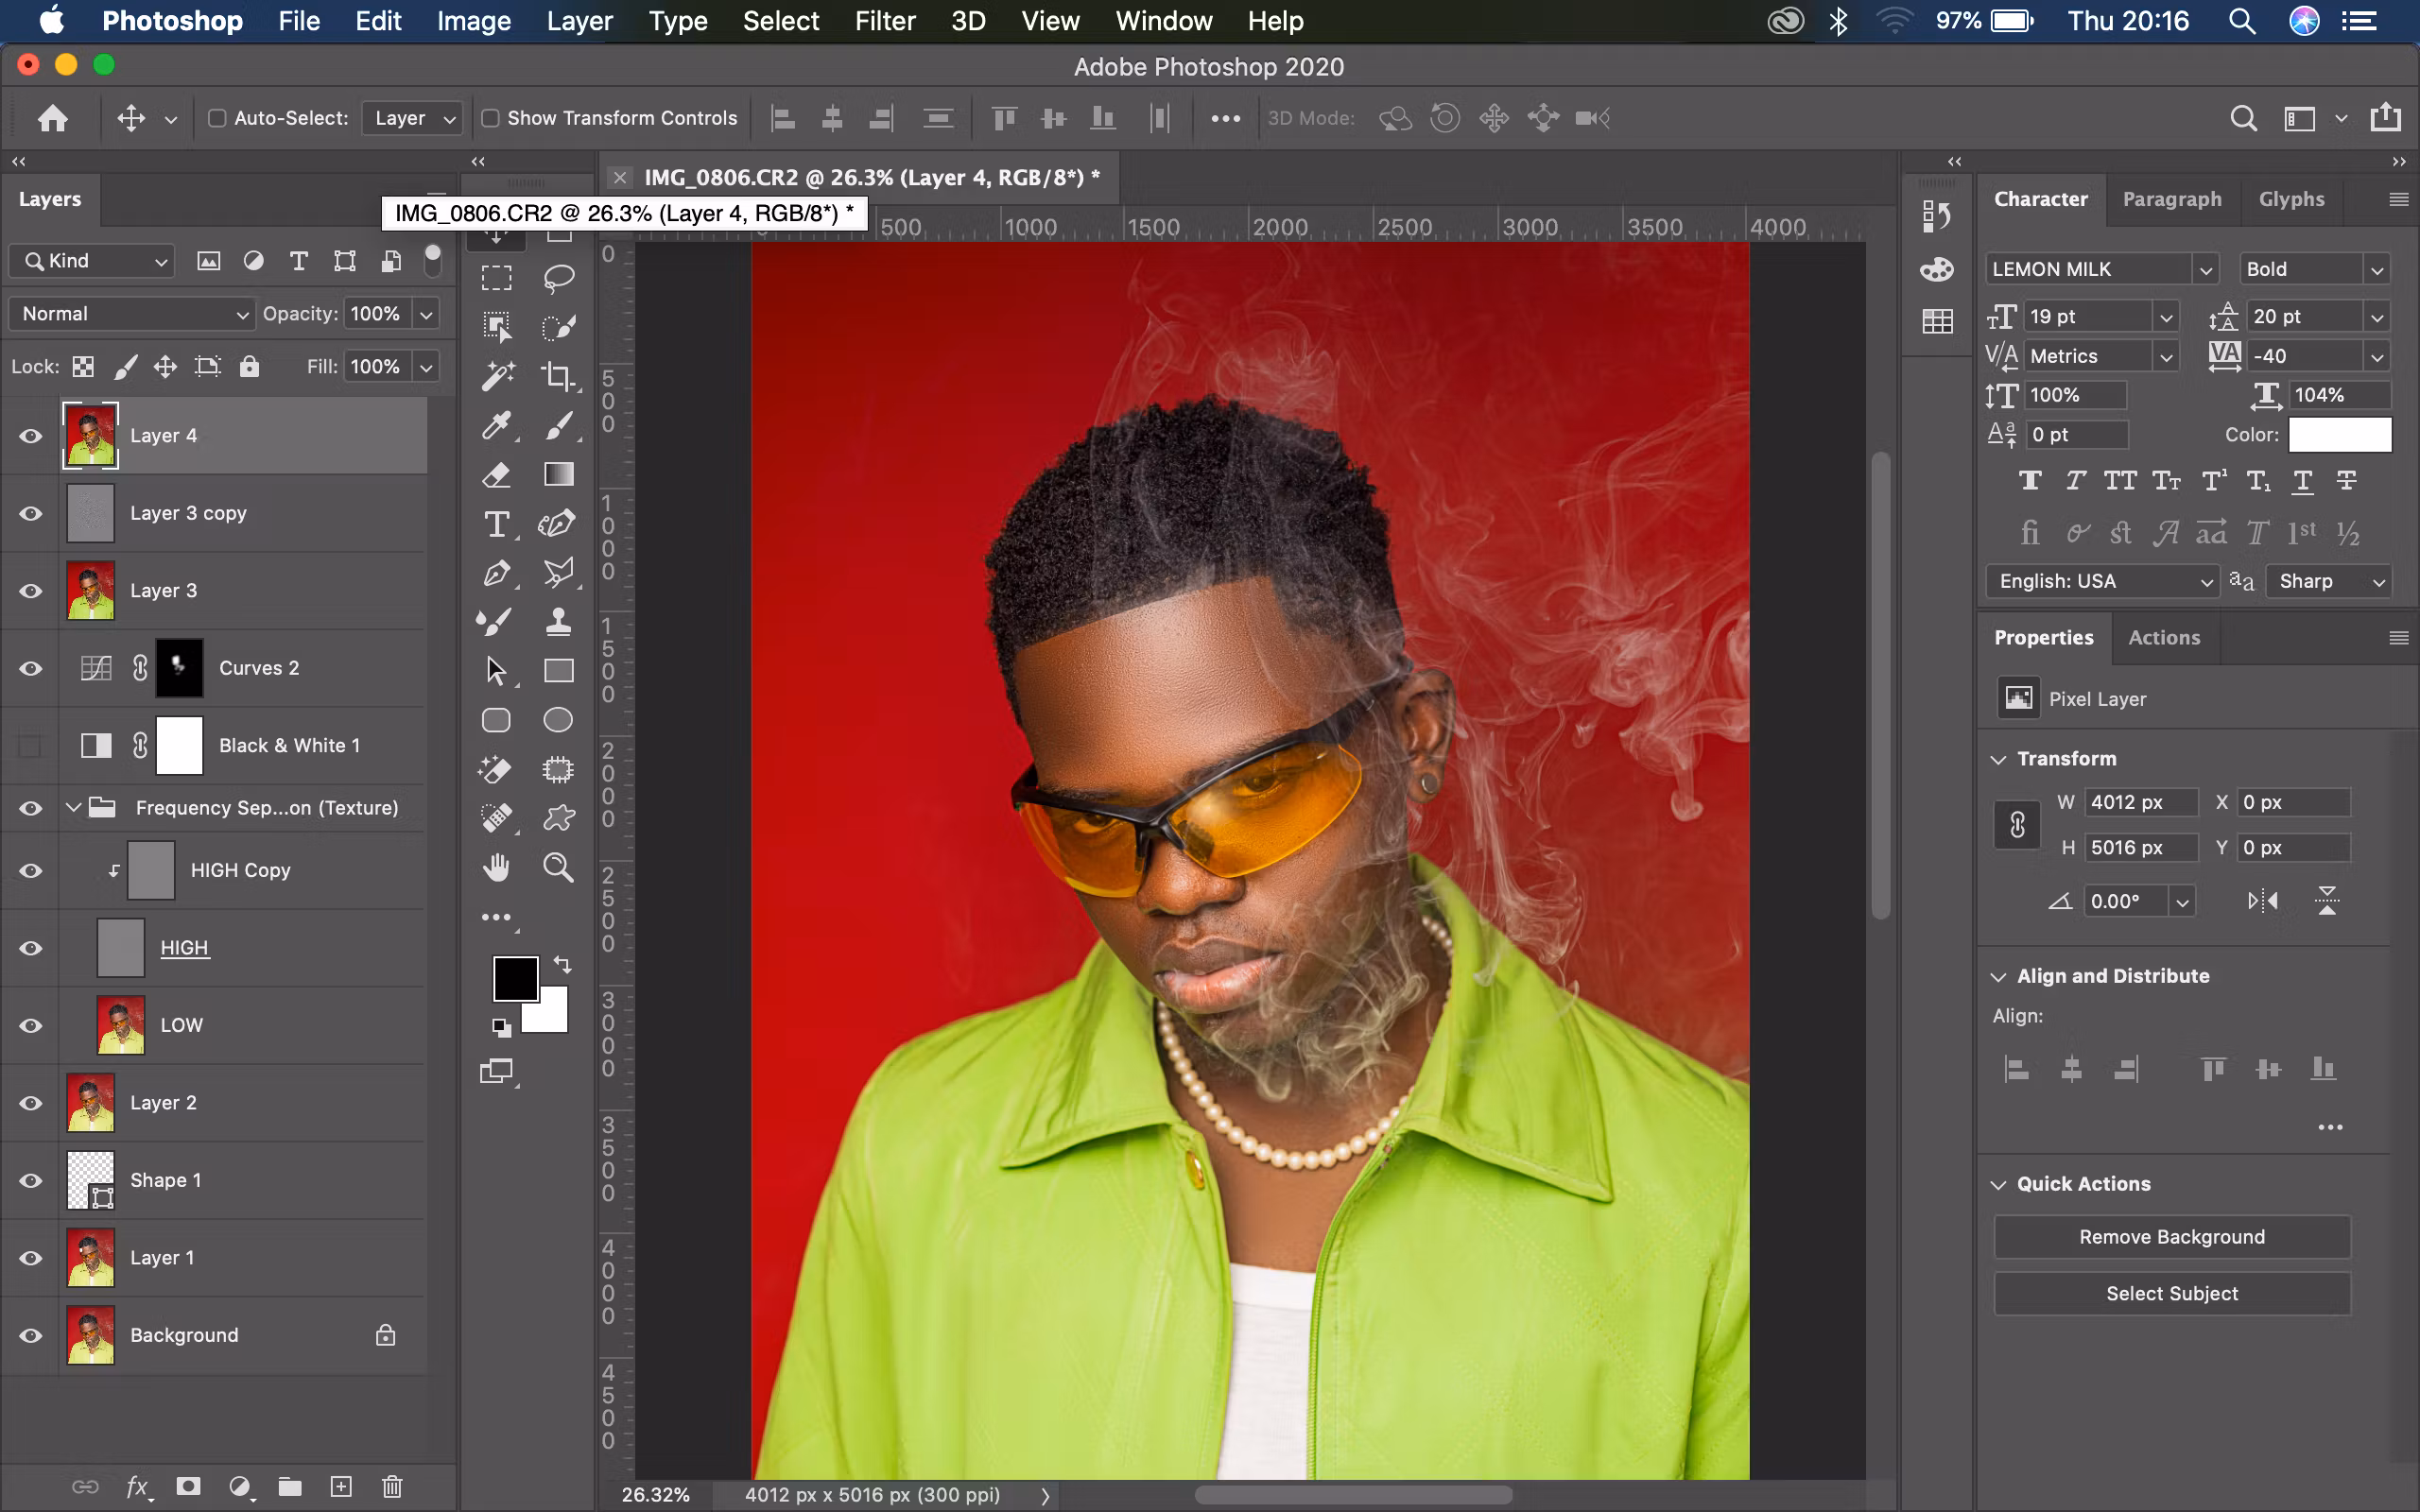Click the Remove Background button
Screen dimensions: 2420x1512
coord(2172,1237)
